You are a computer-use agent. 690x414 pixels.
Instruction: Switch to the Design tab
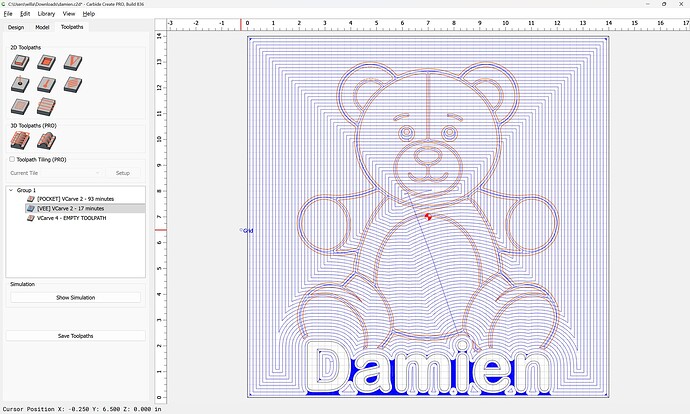[16, 27]
